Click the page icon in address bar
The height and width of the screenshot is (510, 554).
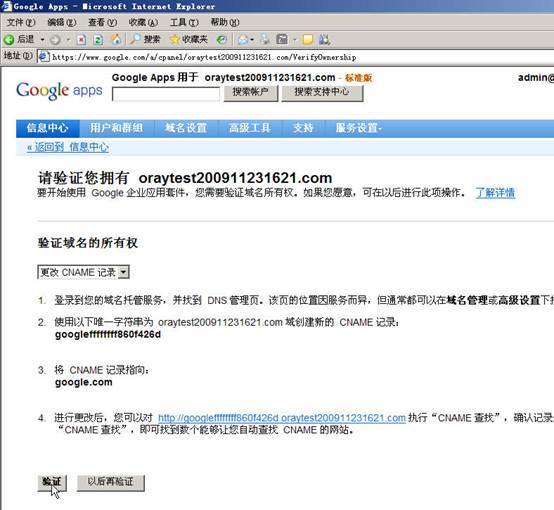tap(44, 57)
